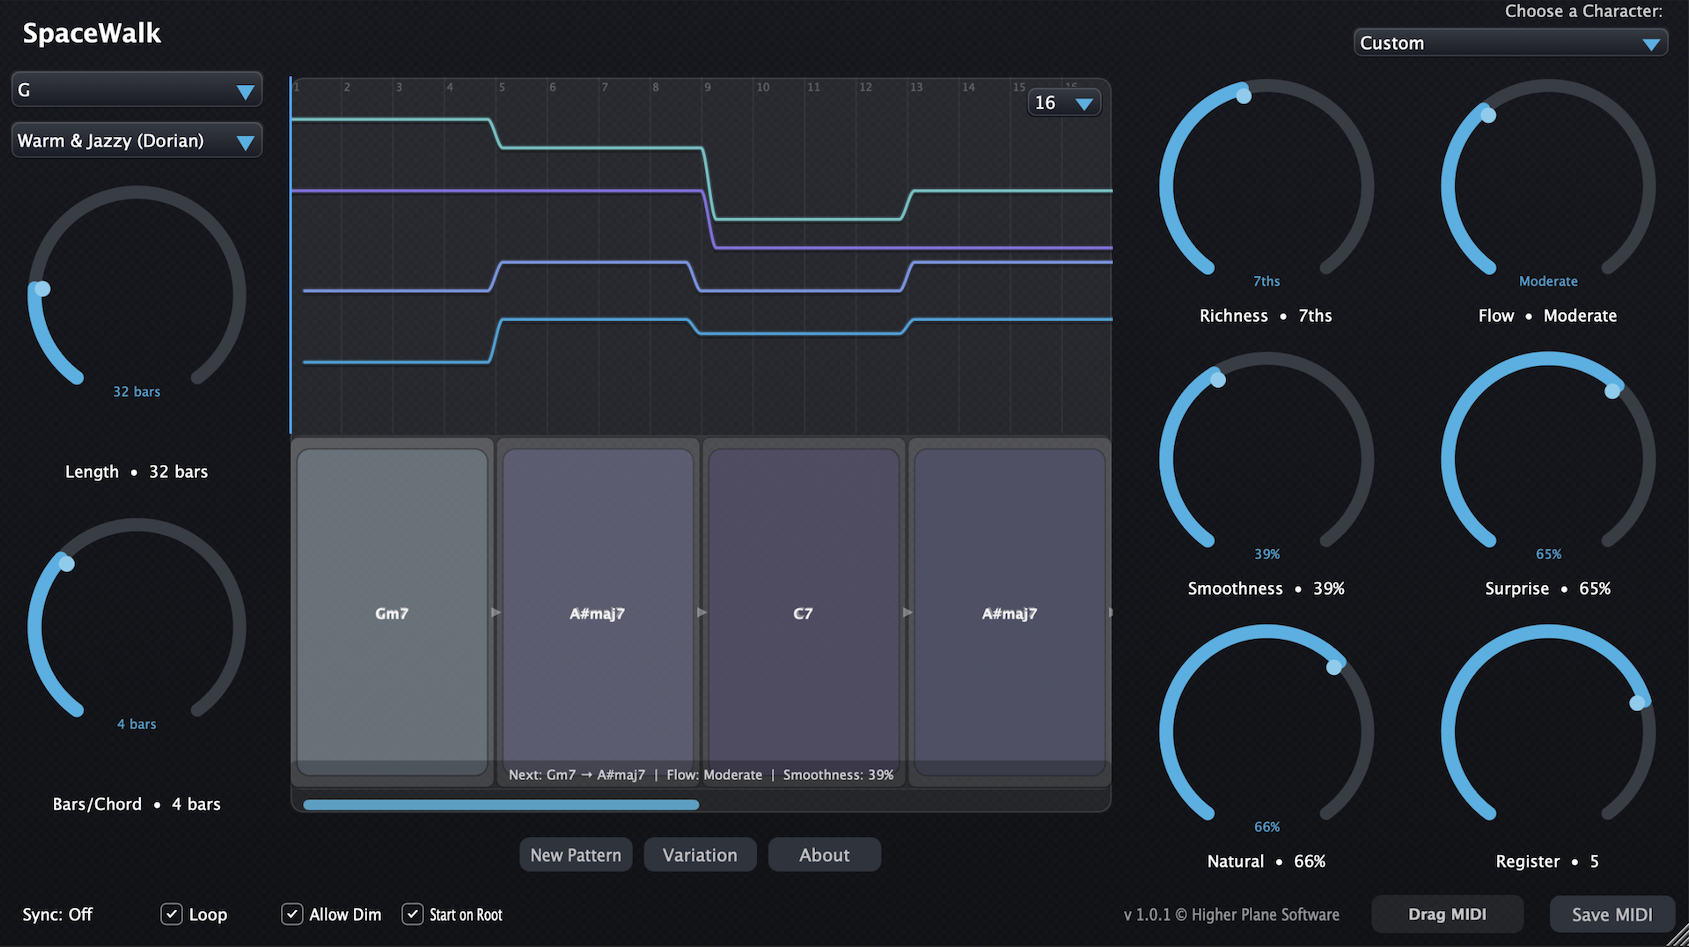Viewport: 1689px width, 947px height.
Task: Generate a New Pattern
Action: point(576,855)
